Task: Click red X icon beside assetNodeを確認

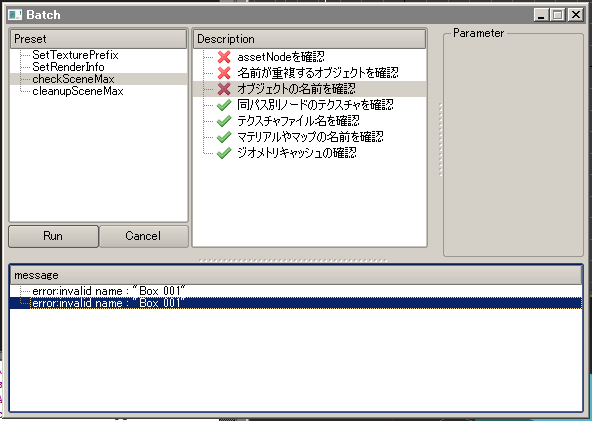Action: [x=224, y=57]
